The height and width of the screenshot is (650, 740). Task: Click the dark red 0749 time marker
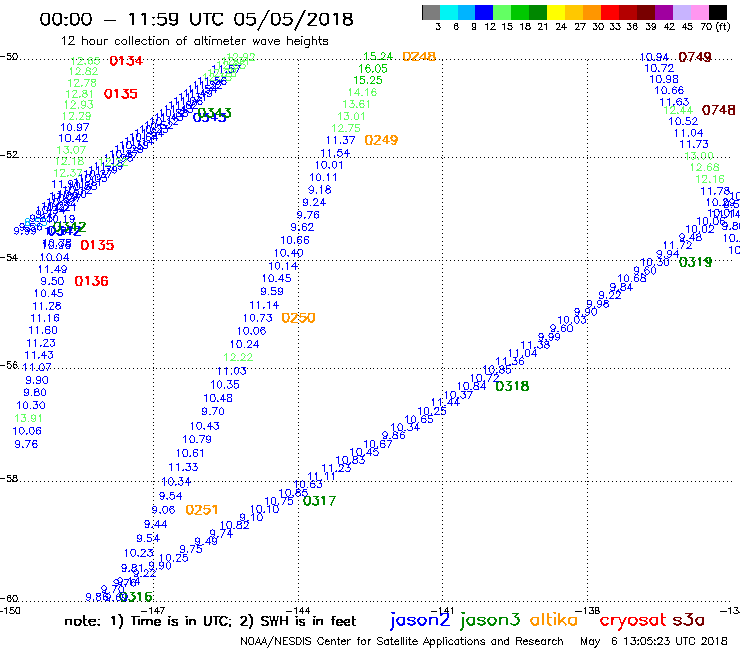(x=695, y=57)
